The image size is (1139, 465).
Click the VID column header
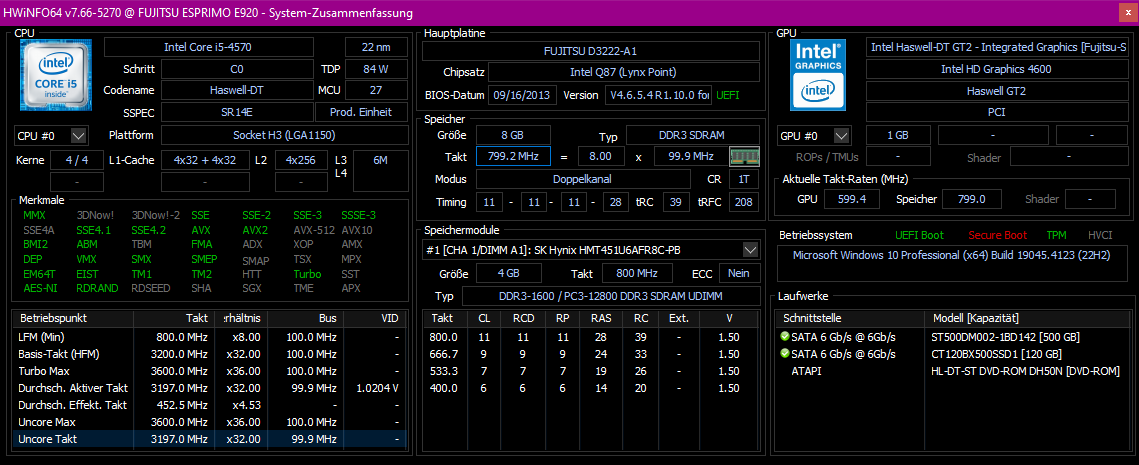375,318
